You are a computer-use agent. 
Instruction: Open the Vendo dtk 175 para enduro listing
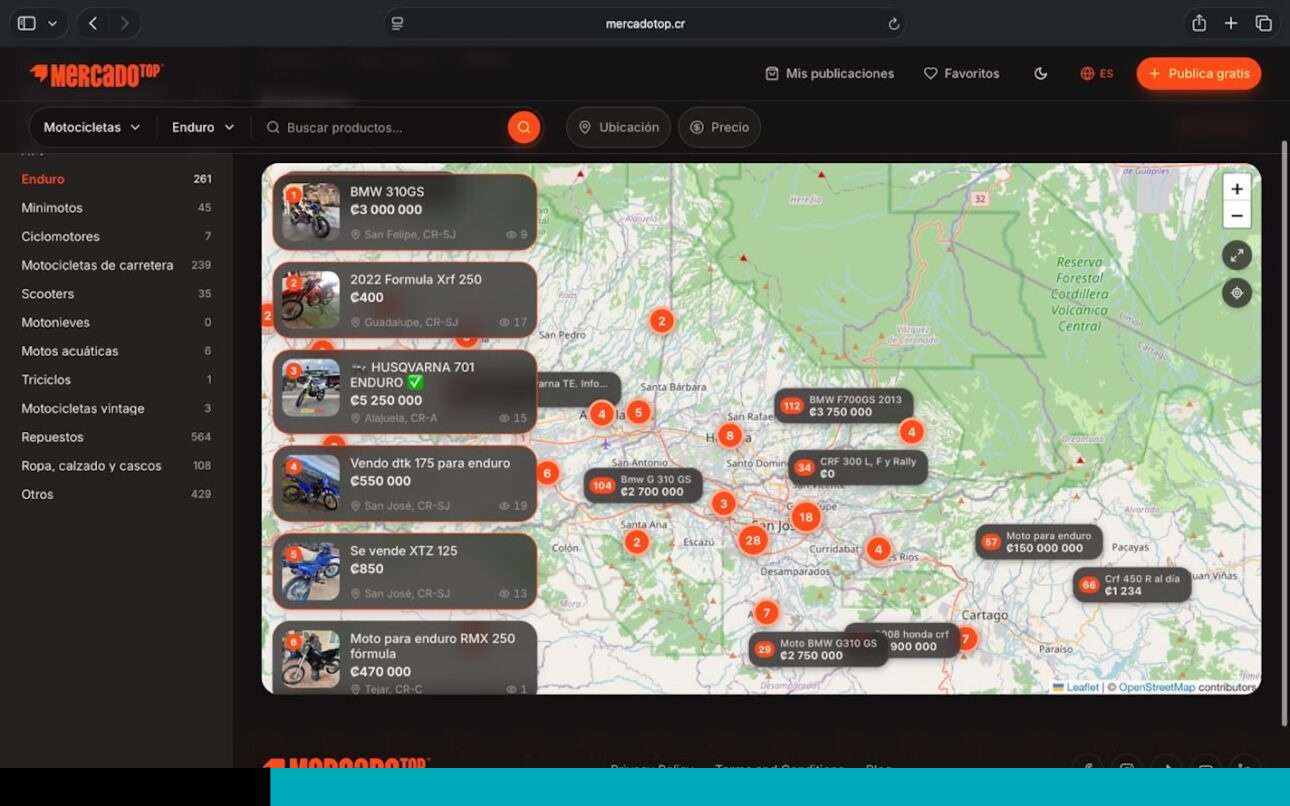tap(405, 484)
